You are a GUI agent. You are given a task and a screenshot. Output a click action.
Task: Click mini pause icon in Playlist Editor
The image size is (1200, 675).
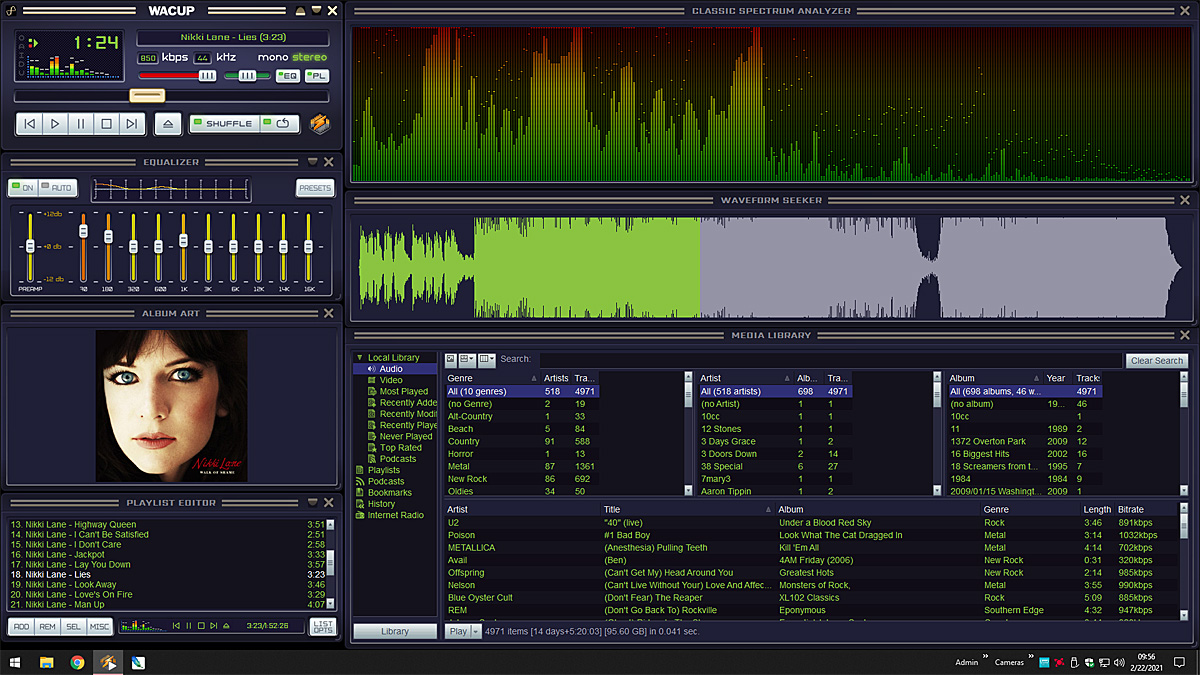(189, 626)
